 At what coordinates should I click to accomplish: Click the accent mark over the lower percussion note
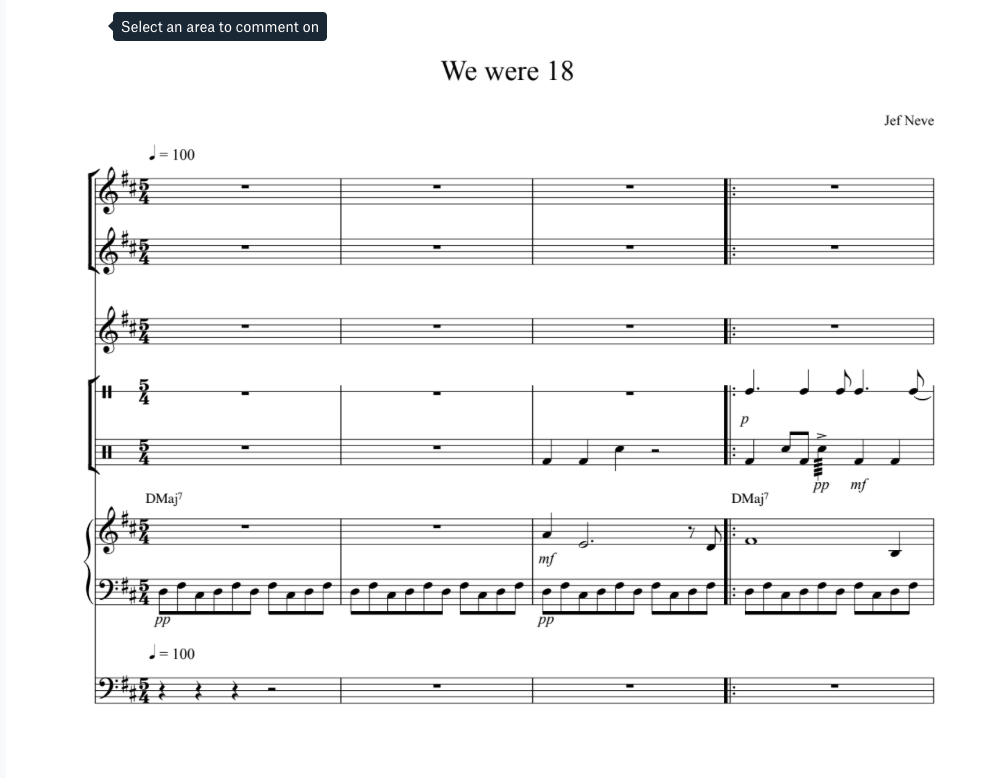pyautogui.click(x=822, y=435)
